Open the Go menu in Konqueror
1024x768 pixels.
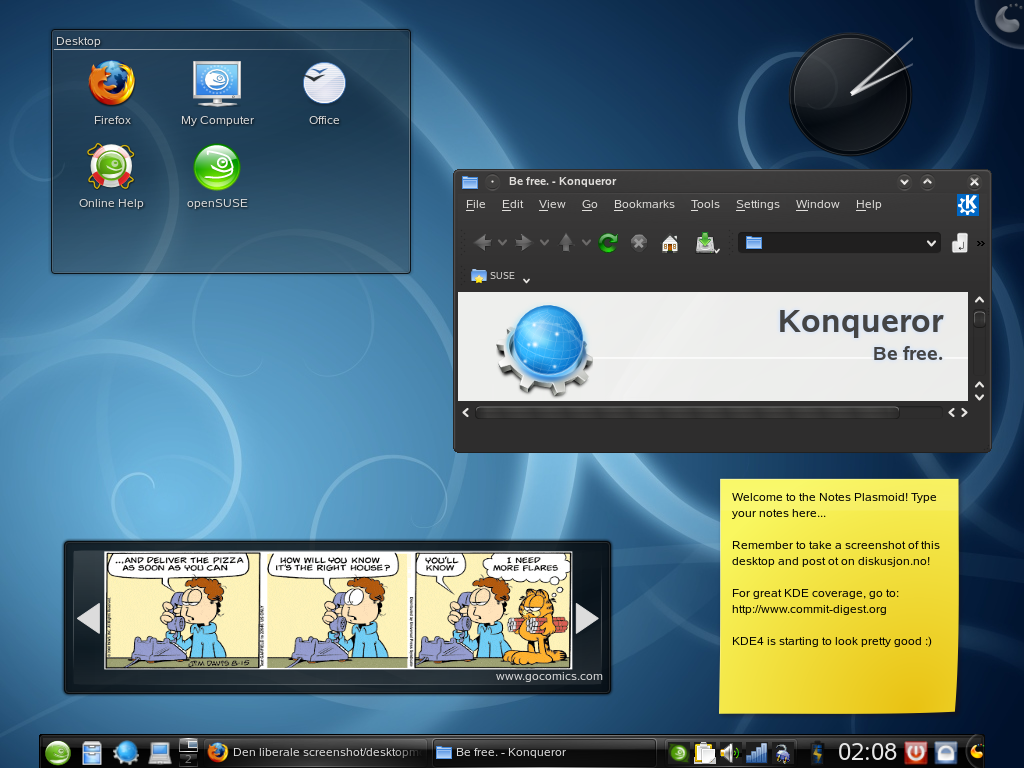[590, 204]
